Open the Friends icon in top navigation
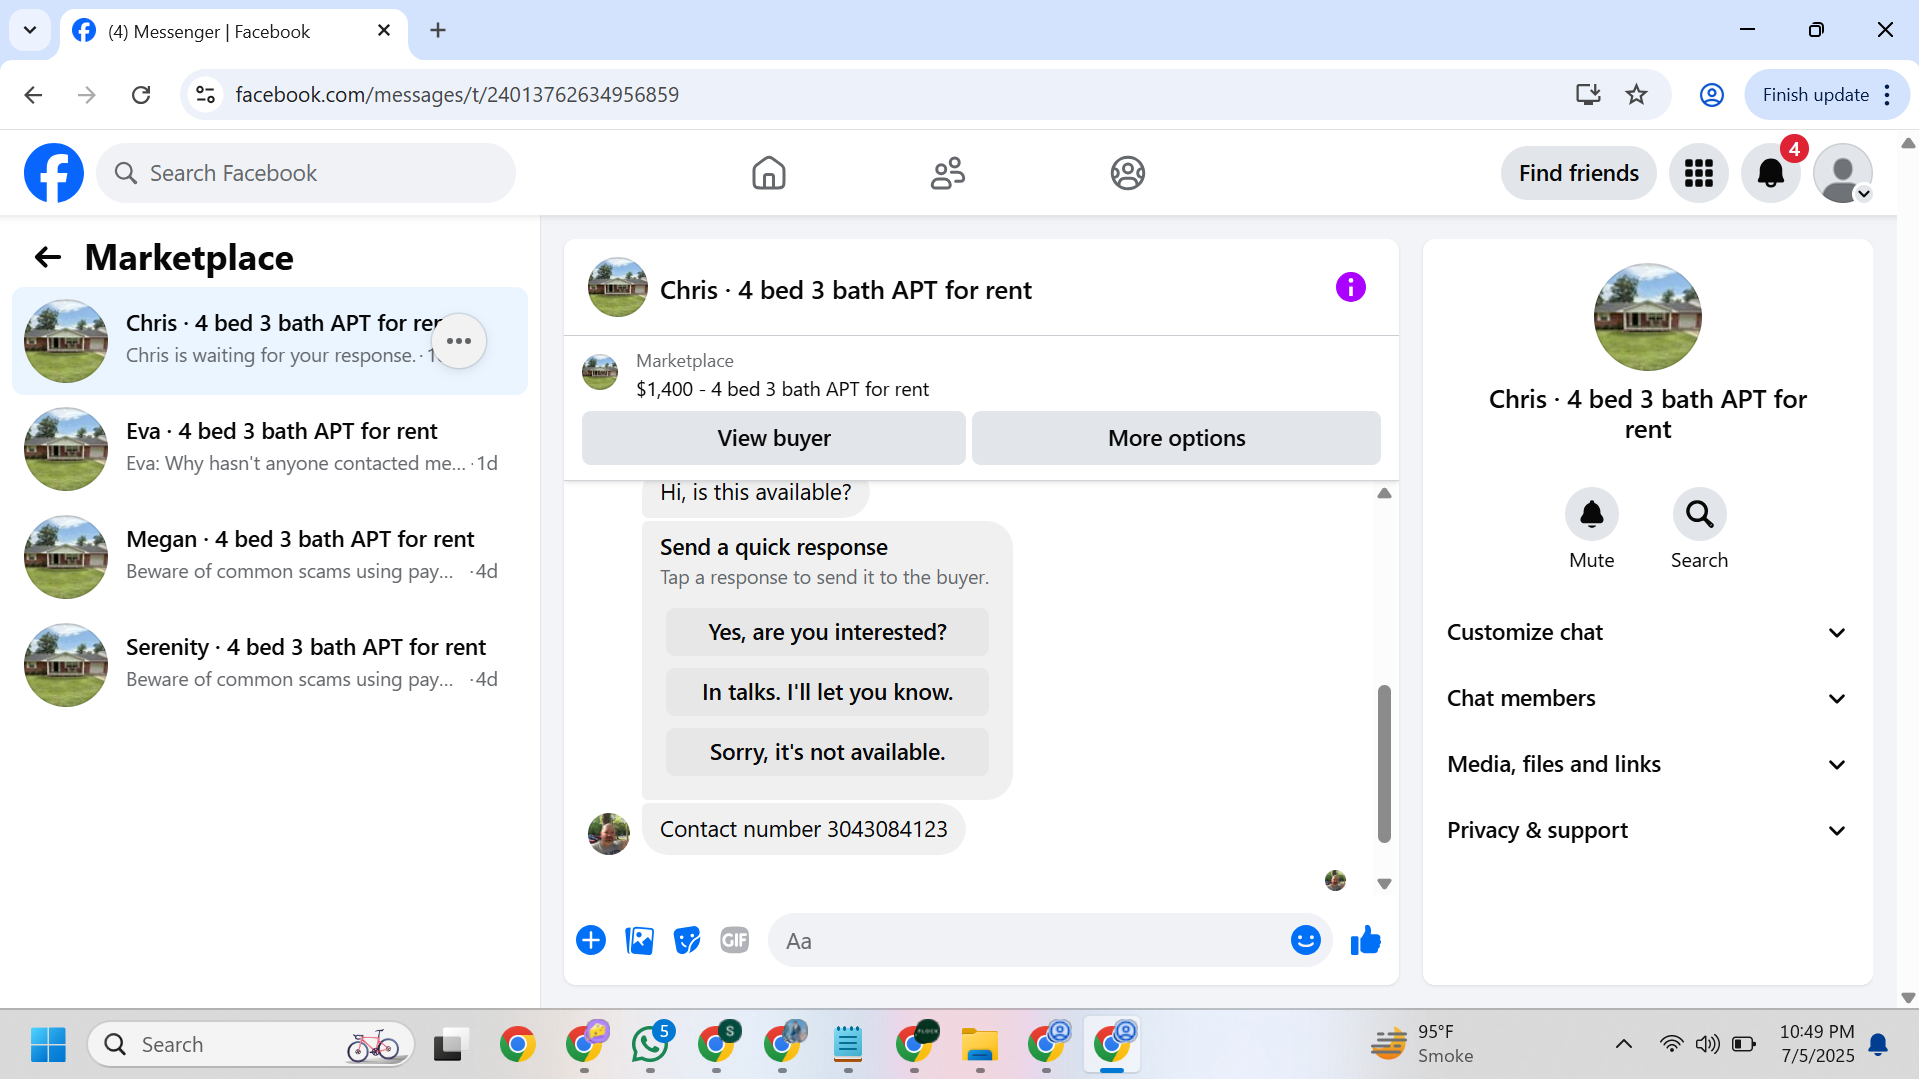 pyautogui.click(x=948, y=173)
